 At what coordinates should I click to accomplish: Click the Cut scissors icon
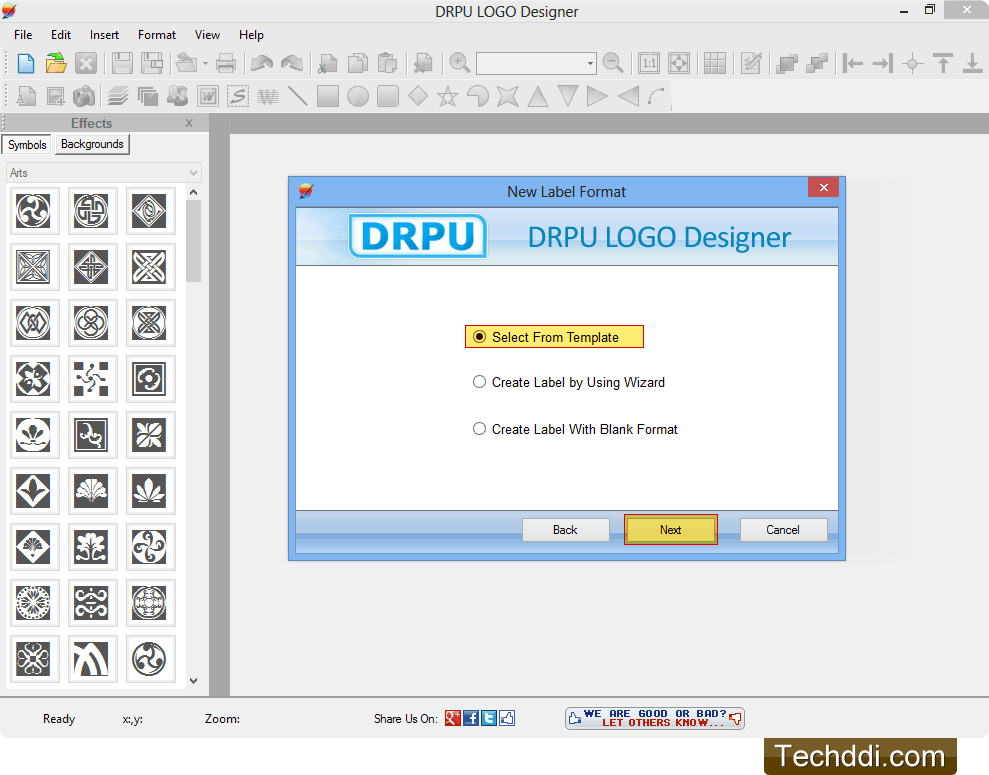point(328,63)
